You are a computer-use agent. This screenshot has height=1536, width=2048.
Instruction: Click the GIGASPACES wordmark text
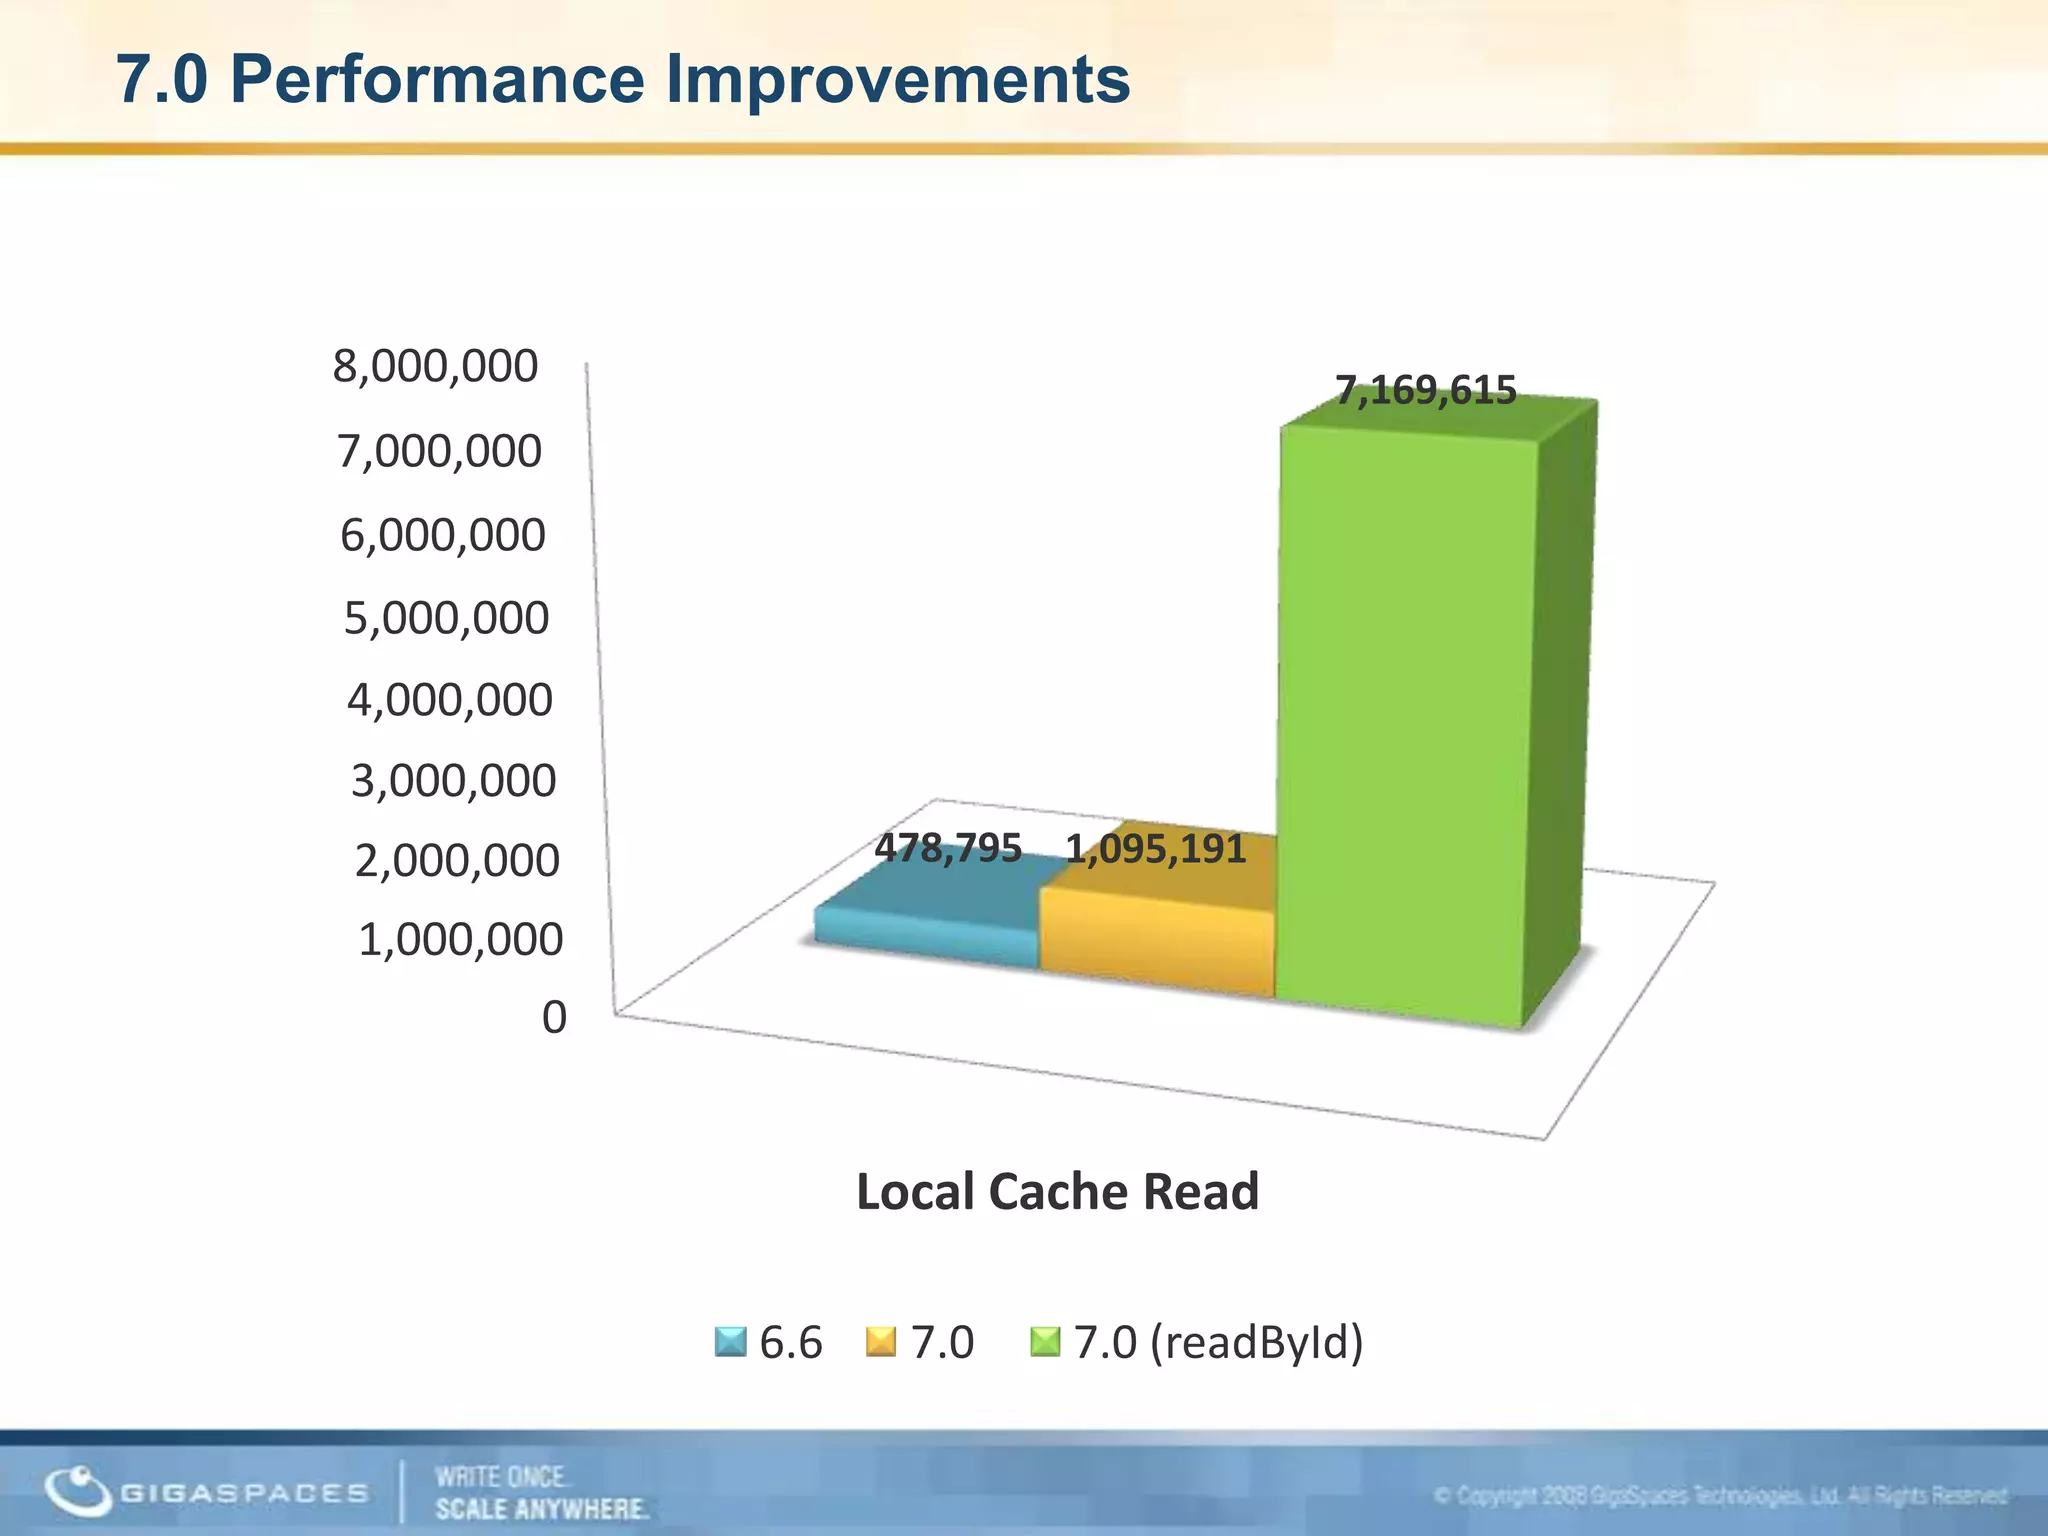coord(244,1493)
